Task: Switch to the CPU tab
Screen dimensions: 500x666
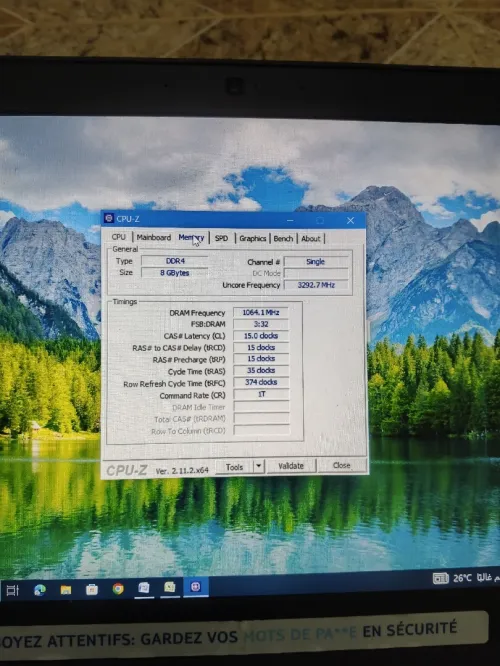Action: pyautogui.click(x=119, y=237)
